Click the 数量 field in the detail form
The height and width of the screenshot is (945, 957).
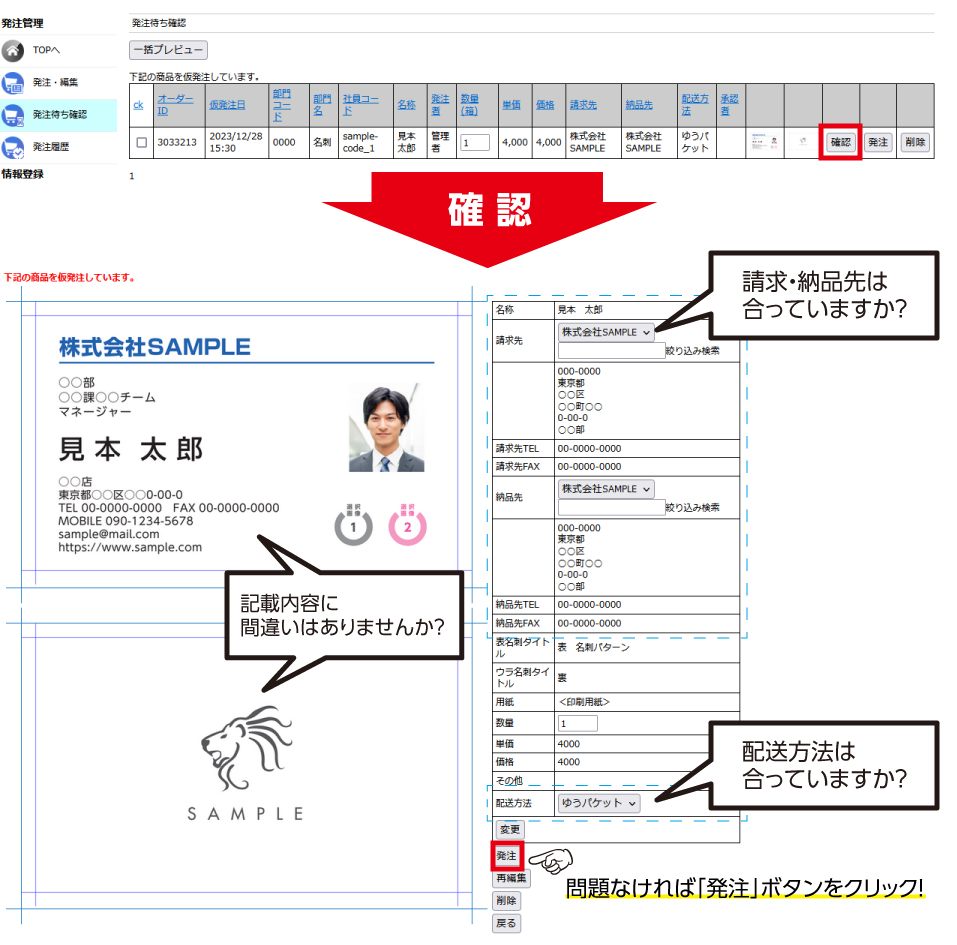click(x=578, y=723)
